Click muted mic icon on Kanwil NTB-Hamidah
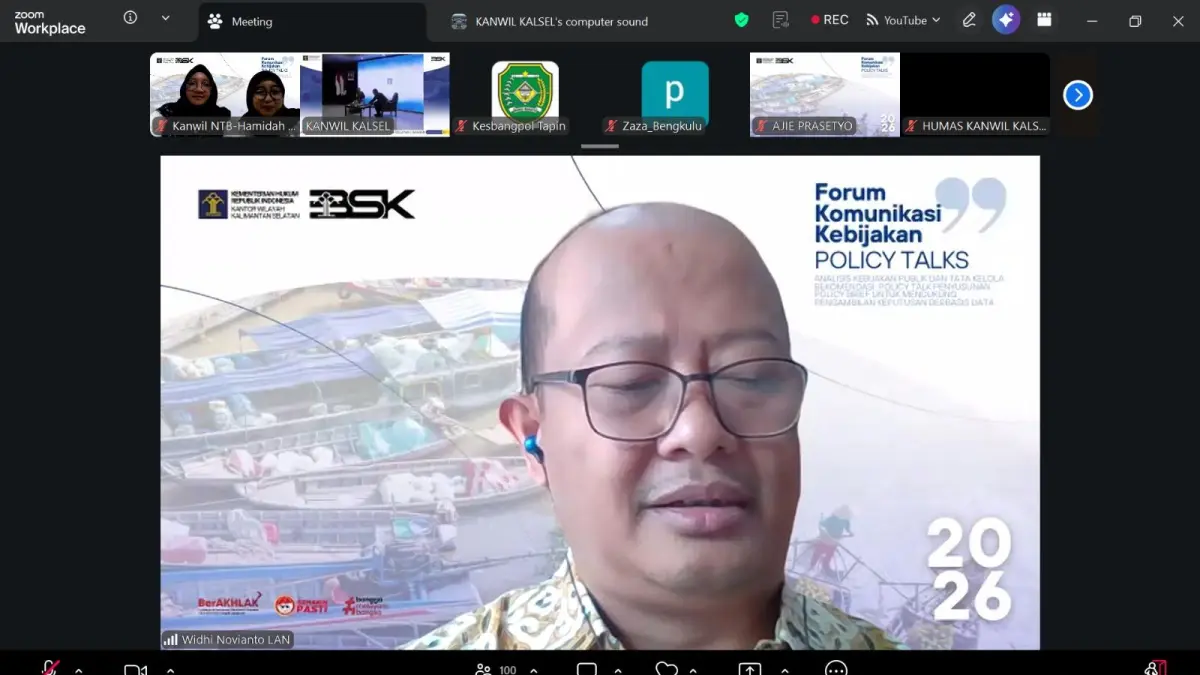Image resolution: width=1200 pixels, height=675 pixels. click(161, 126)
